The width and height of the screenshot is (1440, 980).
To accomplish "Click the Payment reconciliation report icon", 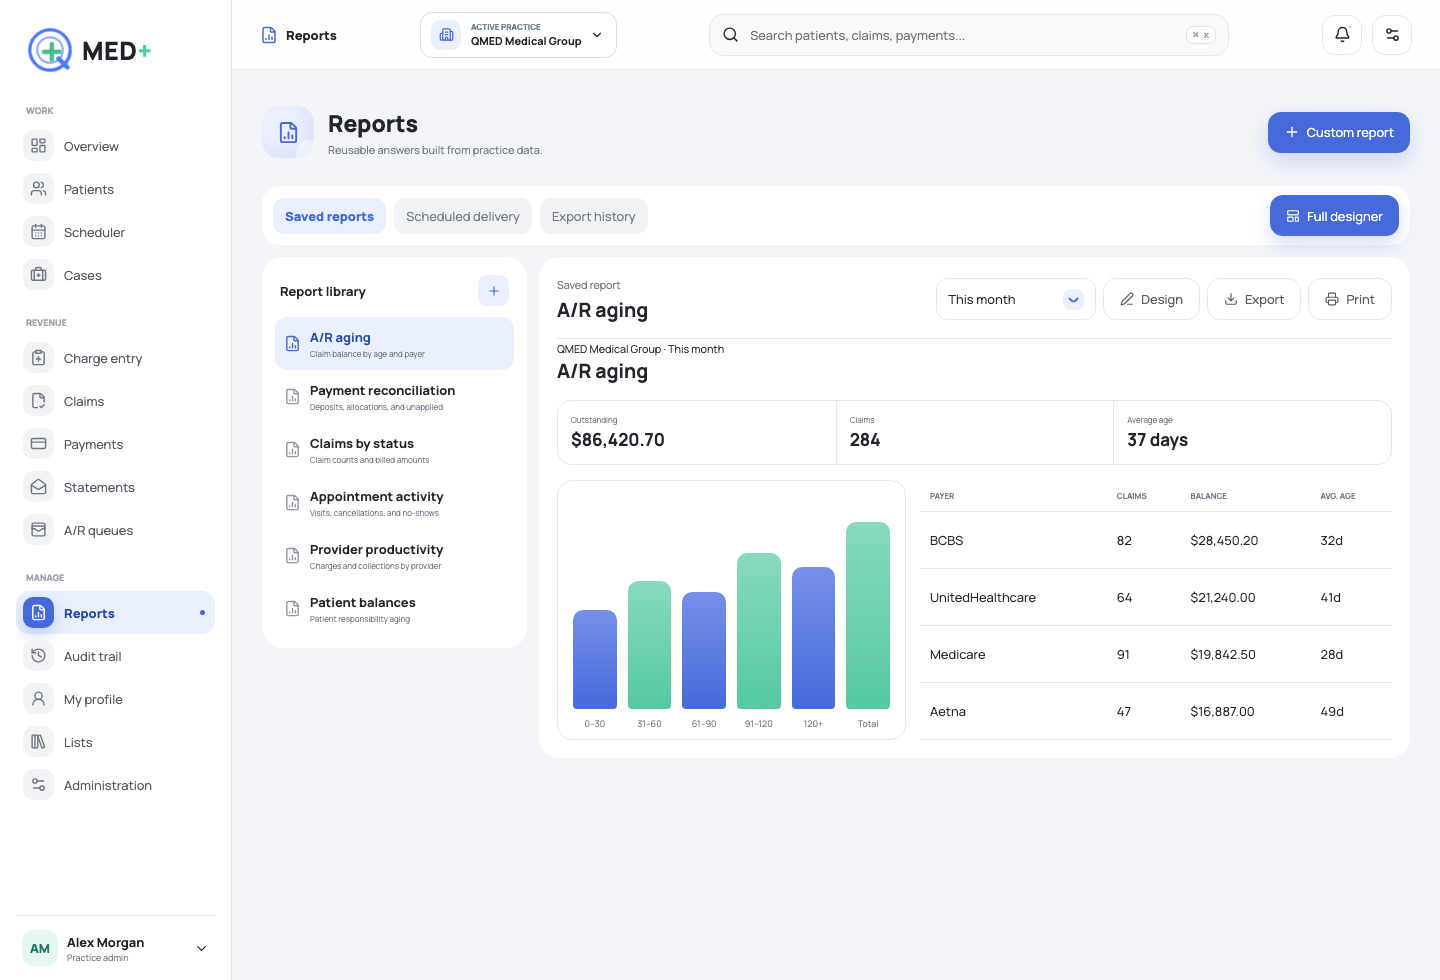I will point(292,397).
